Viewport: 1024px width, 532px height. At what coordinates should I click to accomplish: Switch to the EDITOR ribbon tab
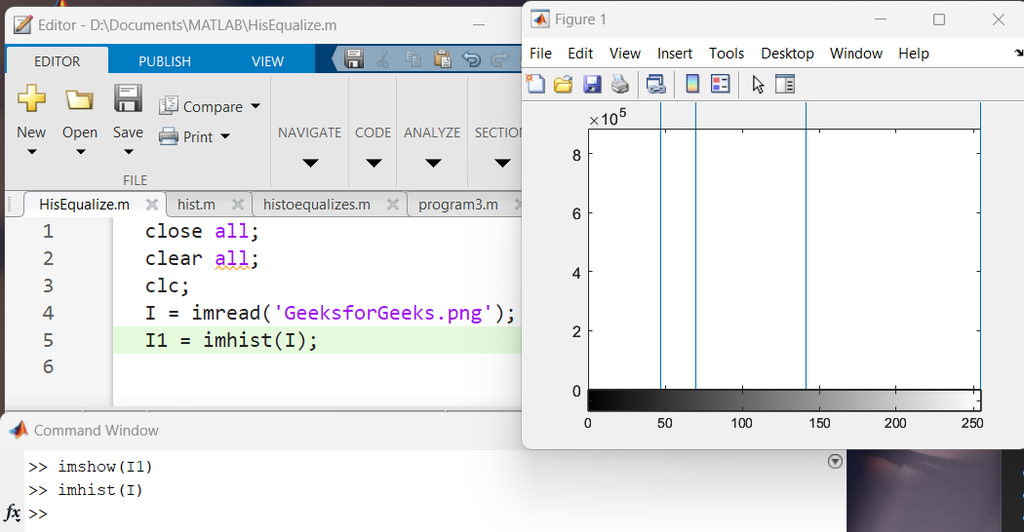[x=57, y=61]
